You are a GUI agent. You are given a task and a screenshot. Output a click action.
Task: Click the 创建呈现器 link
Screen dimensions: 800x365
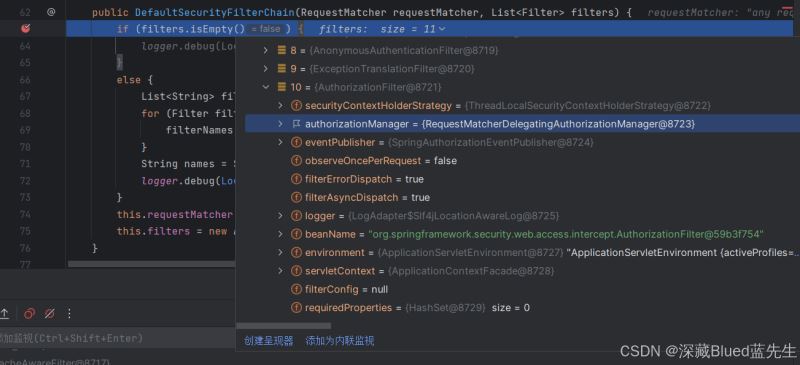pos(268,341)
